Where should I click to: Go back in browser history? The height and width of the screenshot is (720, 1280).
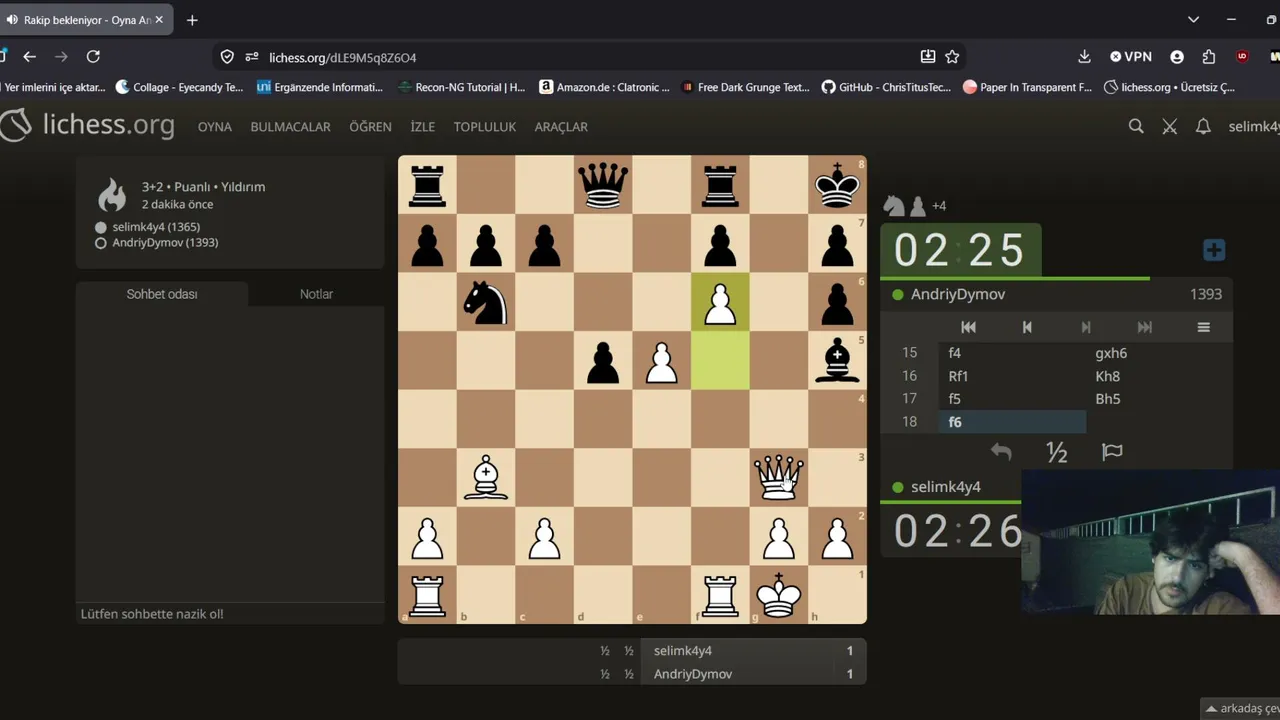[x=29, y=57]
